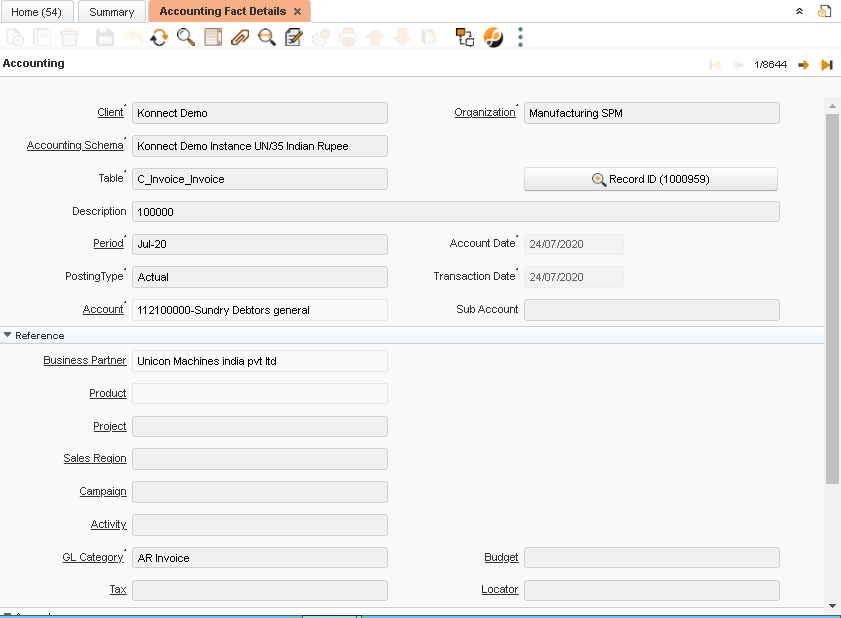Click the Parent Record up arrow
The height and width of the screenshot is (618, 841).
pos(375,38)
